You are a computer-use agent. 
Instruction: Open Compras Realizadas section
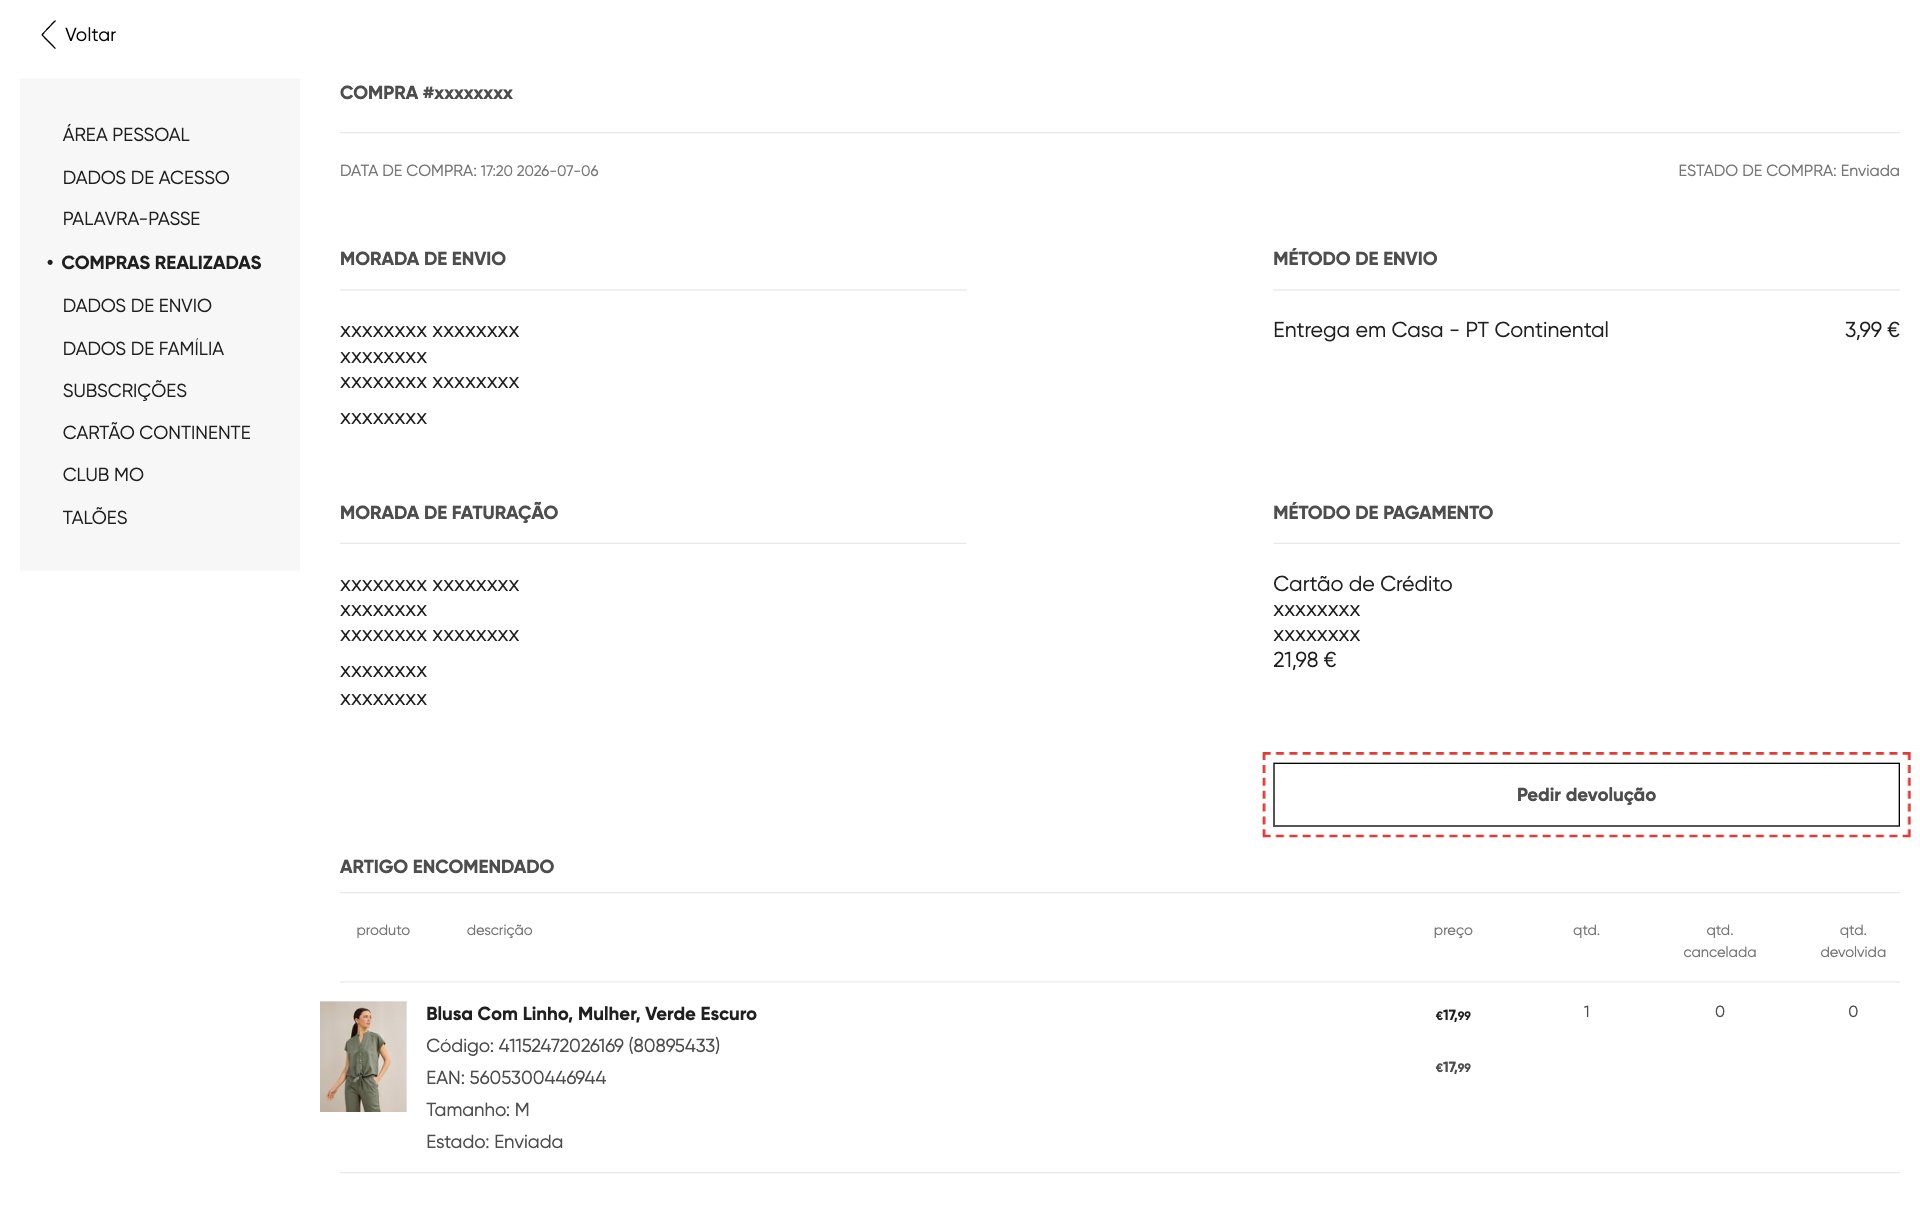161,263
